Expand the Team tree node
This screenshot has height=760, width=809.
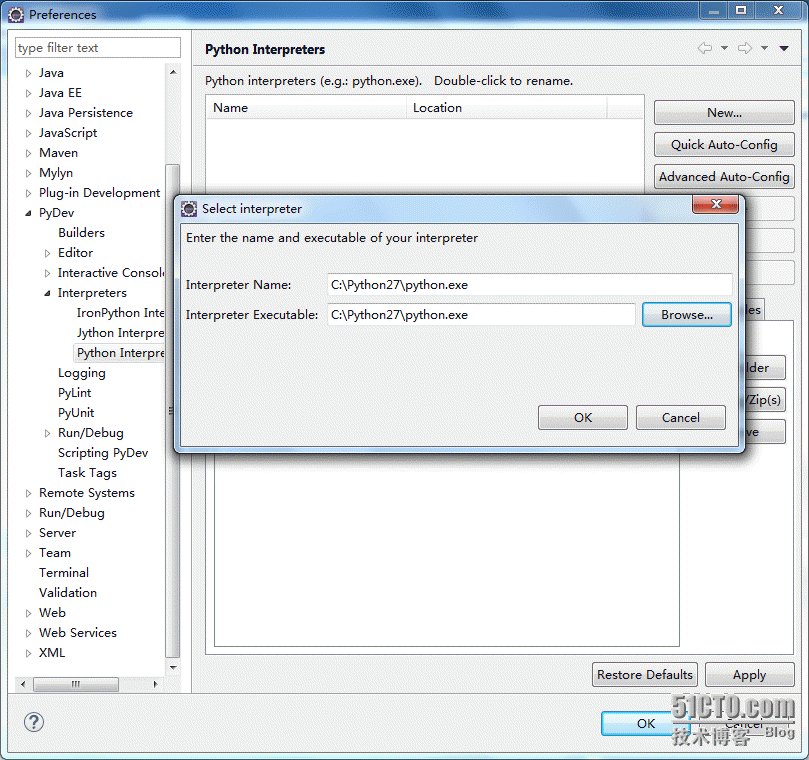[28, 554]
